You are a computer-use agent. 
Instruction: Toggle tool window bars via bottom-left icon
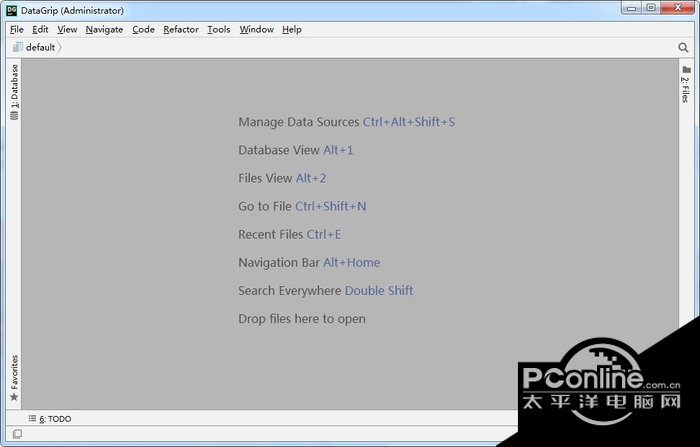click(17, 434)
